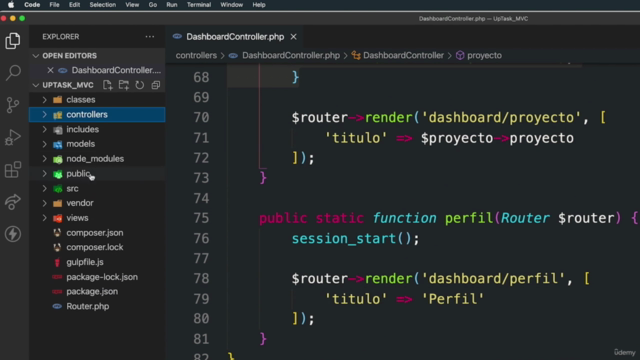The height and width of the screenshot is (360, 640).
Task: Collapse the UPTASK_MVC project section
Action: (x=36, y=85)
